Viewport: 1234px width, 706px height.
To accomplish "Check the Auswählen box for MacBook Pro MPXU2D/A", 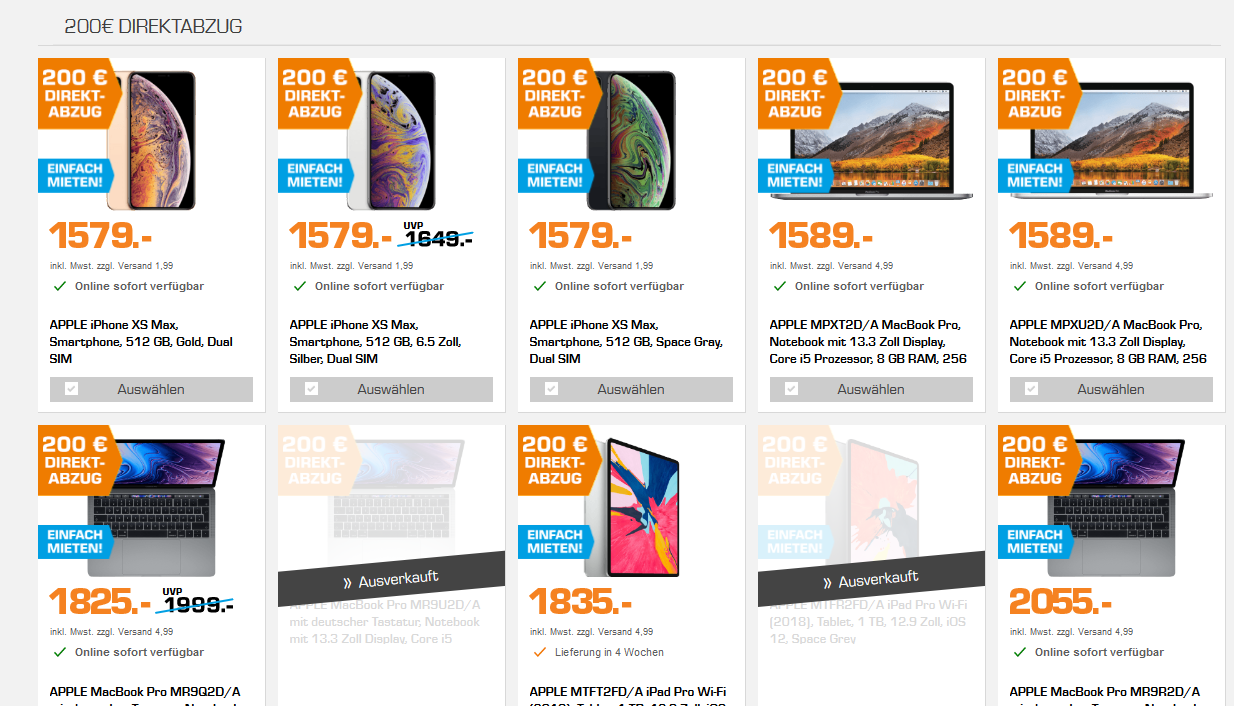I will (1031, 389).
